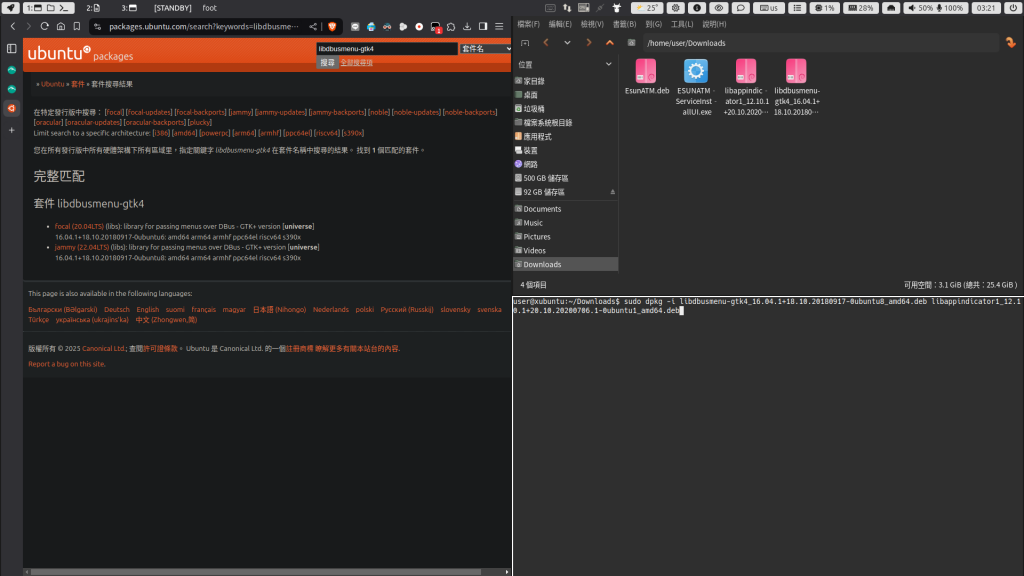Open the 檔案(F) menu in file manager
Image resolution: width=1024 pixels, height=576 pixels.
click(528, 24)
